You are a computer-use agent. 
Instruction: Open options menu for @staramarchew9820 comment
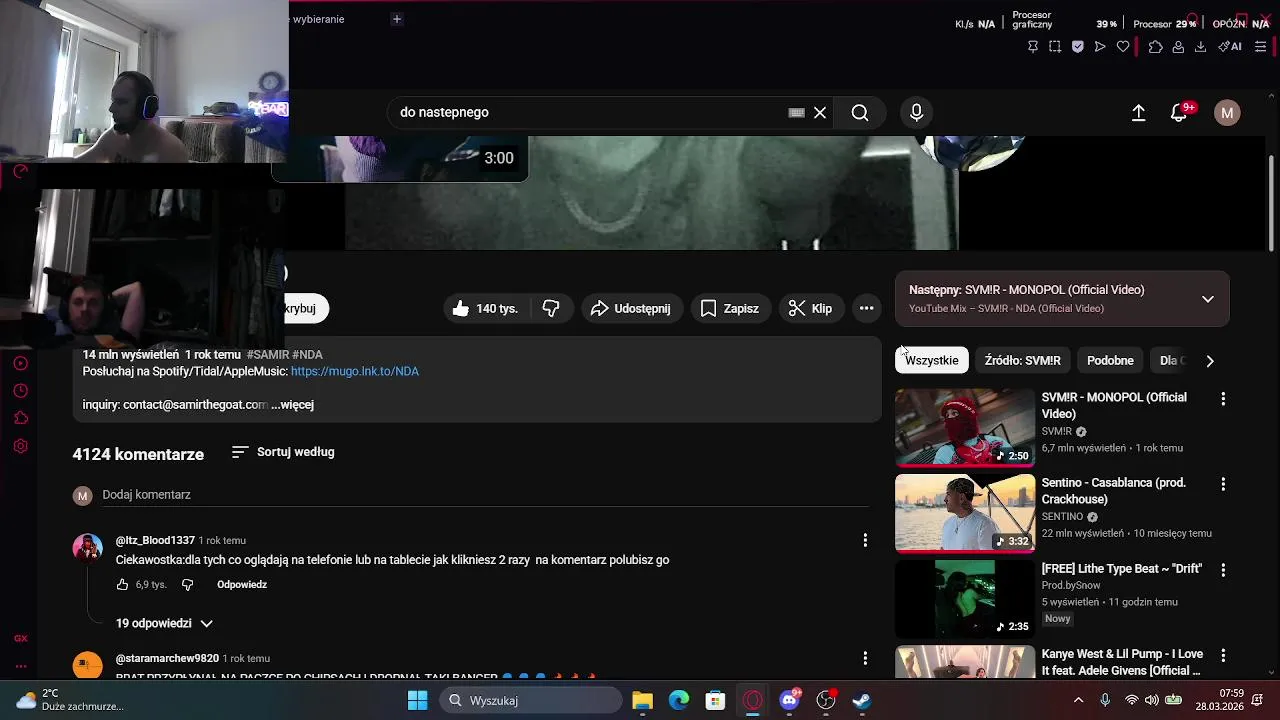pyautogui.click(x=865, y=658)
